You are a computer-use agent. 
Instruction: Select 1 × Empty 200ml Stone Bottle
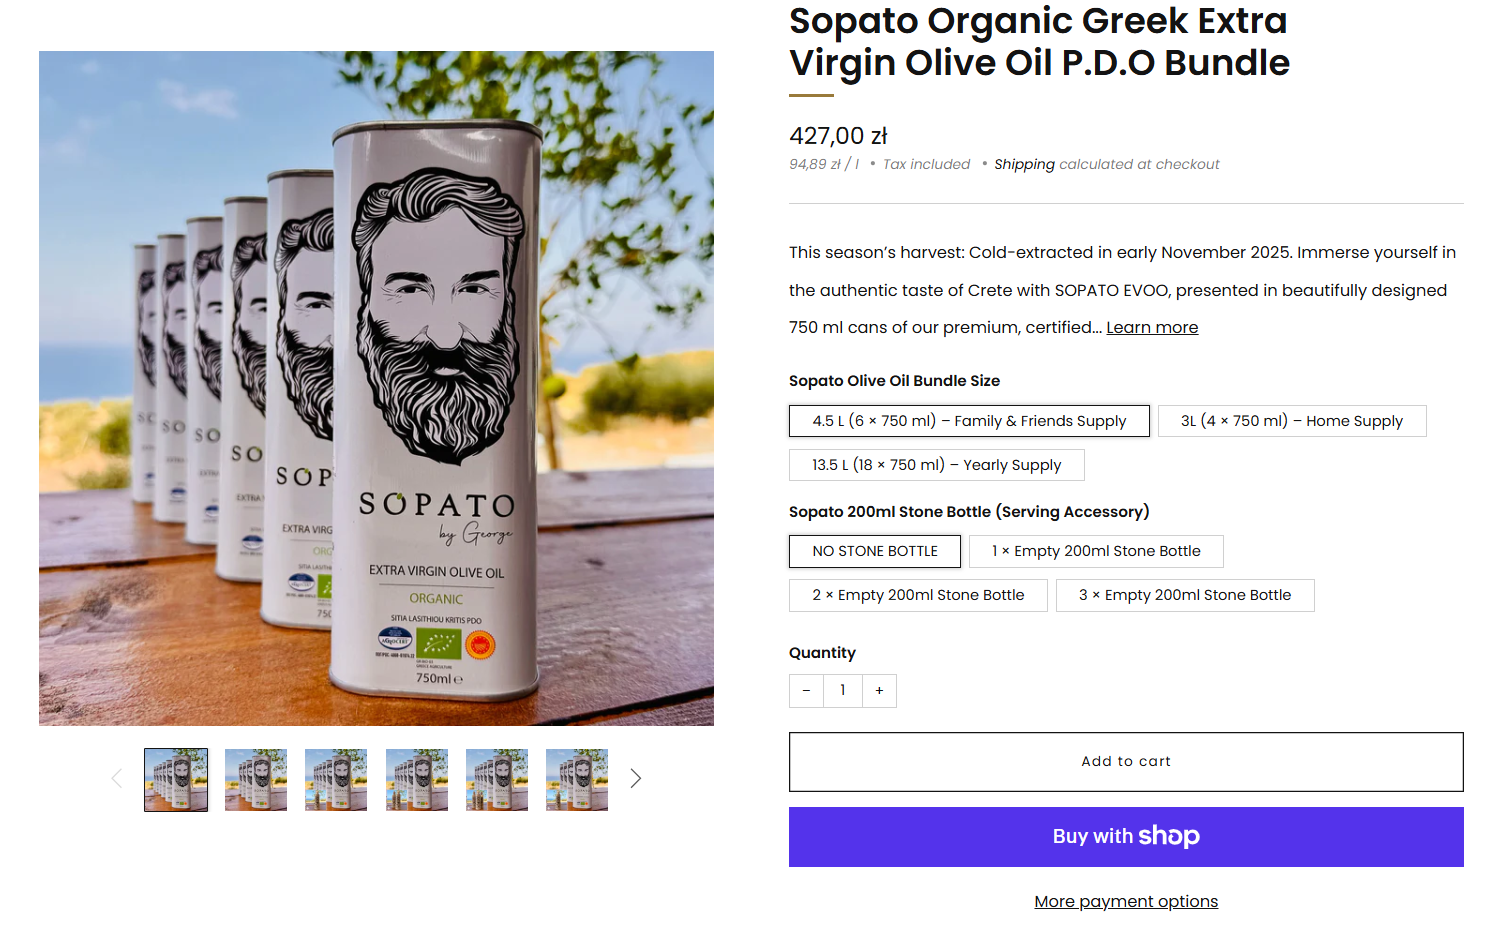(1096, 551)
